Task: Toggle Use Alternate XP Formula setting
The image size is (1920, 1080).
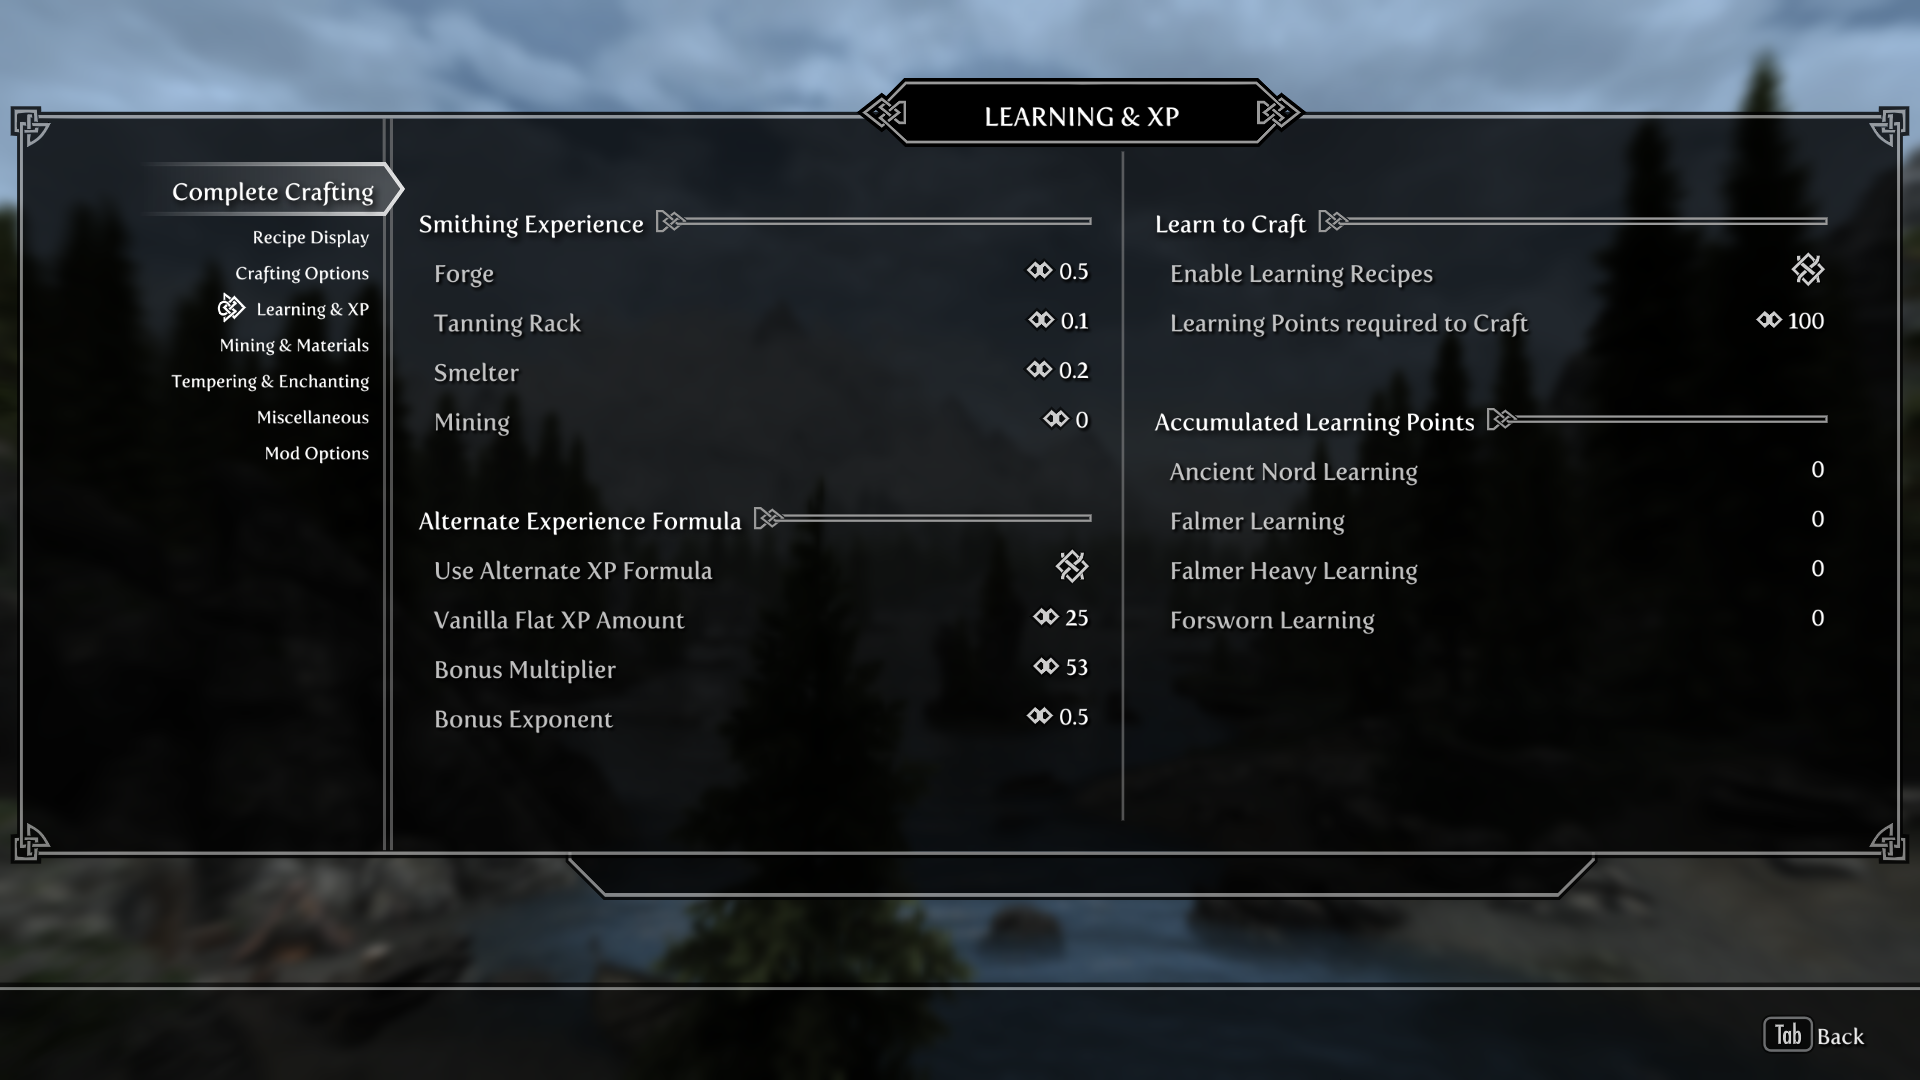Action: (1071, 568)
